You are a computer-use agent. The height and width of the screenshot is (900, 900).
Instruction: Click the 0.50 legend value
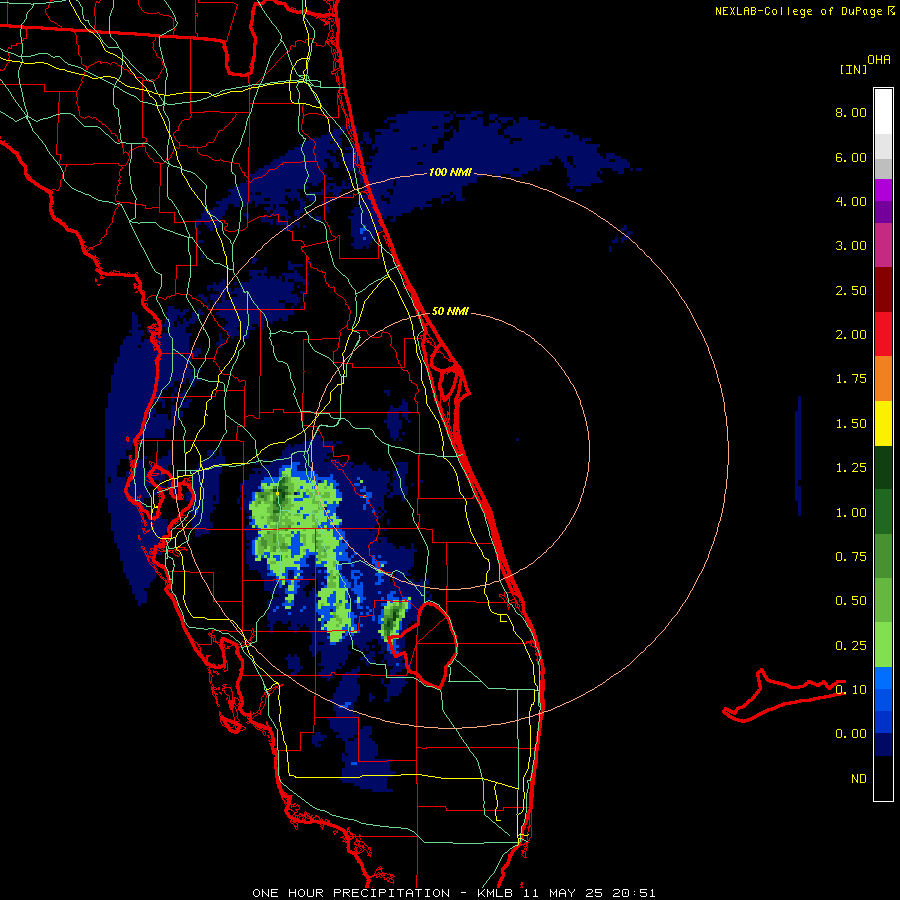851,601
